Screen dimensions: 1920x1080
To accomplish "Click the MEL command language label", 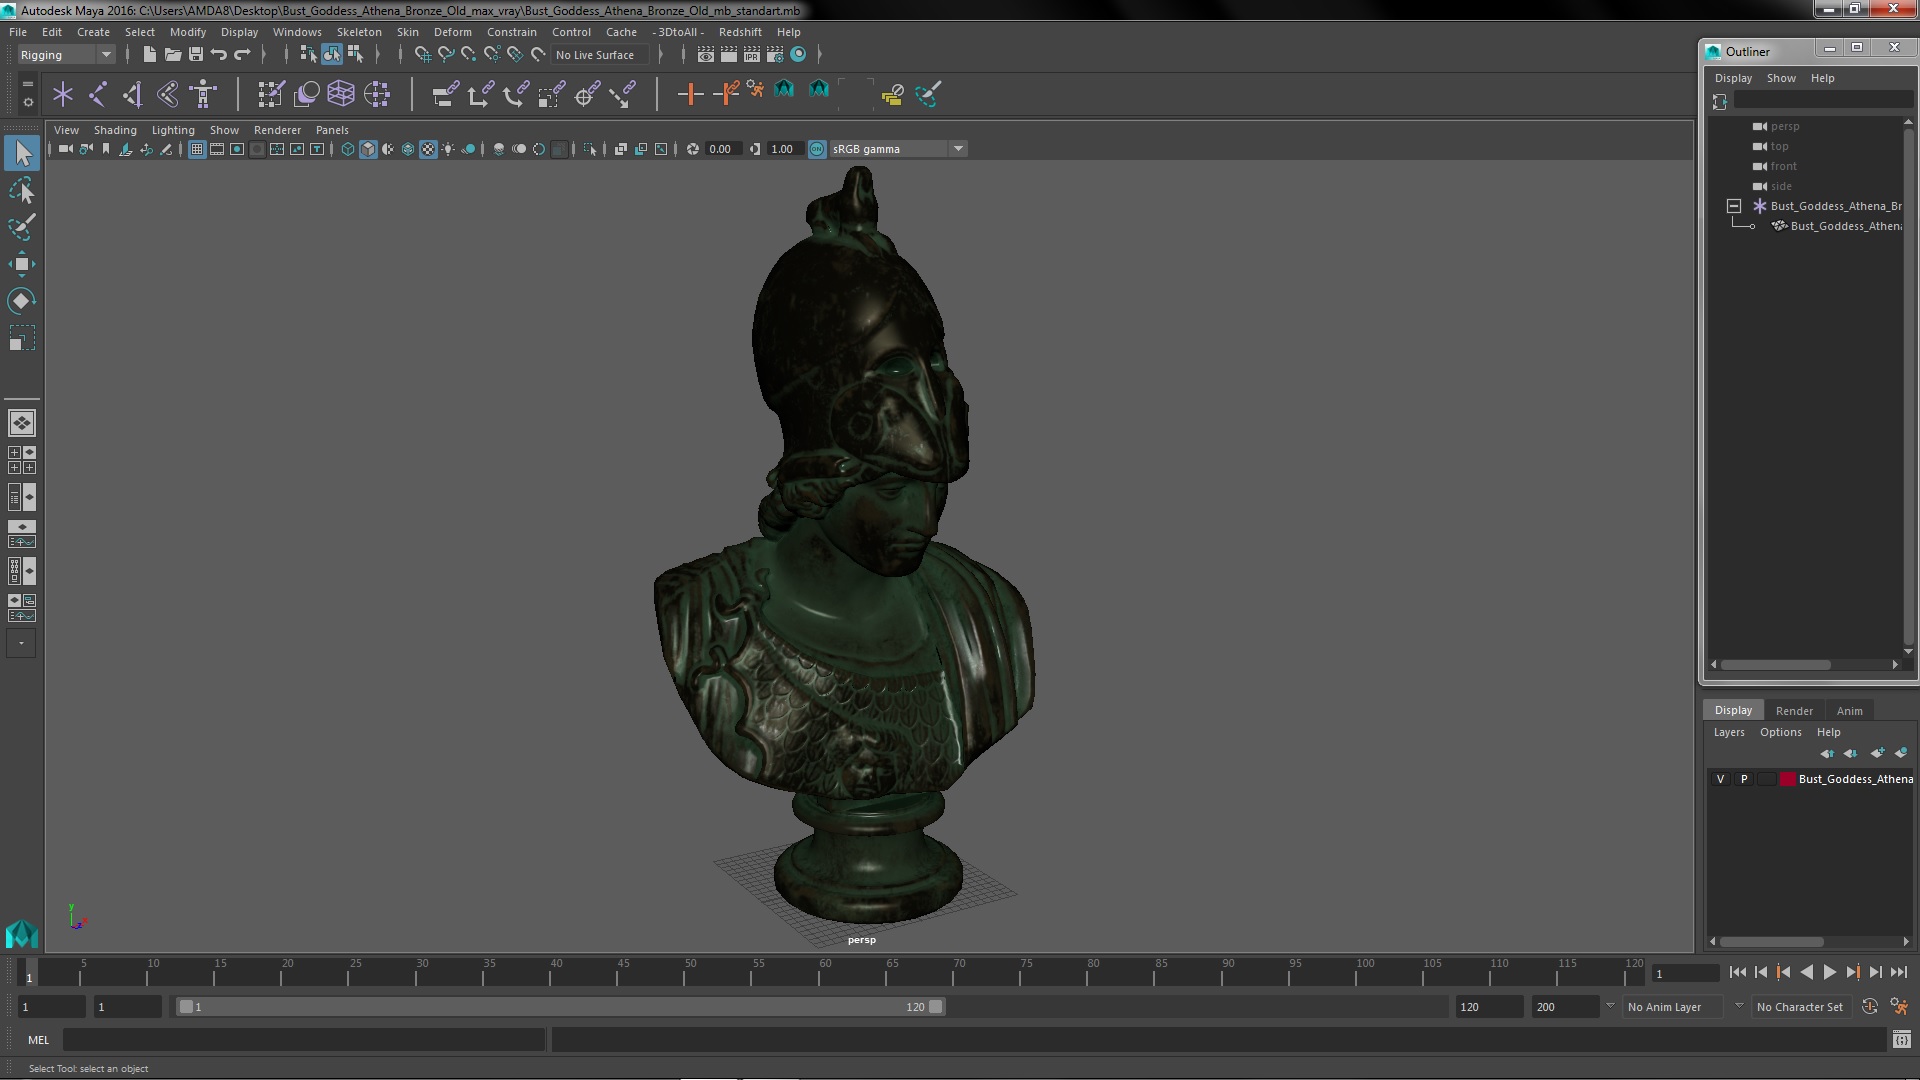I will click(x=38, y=1040).
